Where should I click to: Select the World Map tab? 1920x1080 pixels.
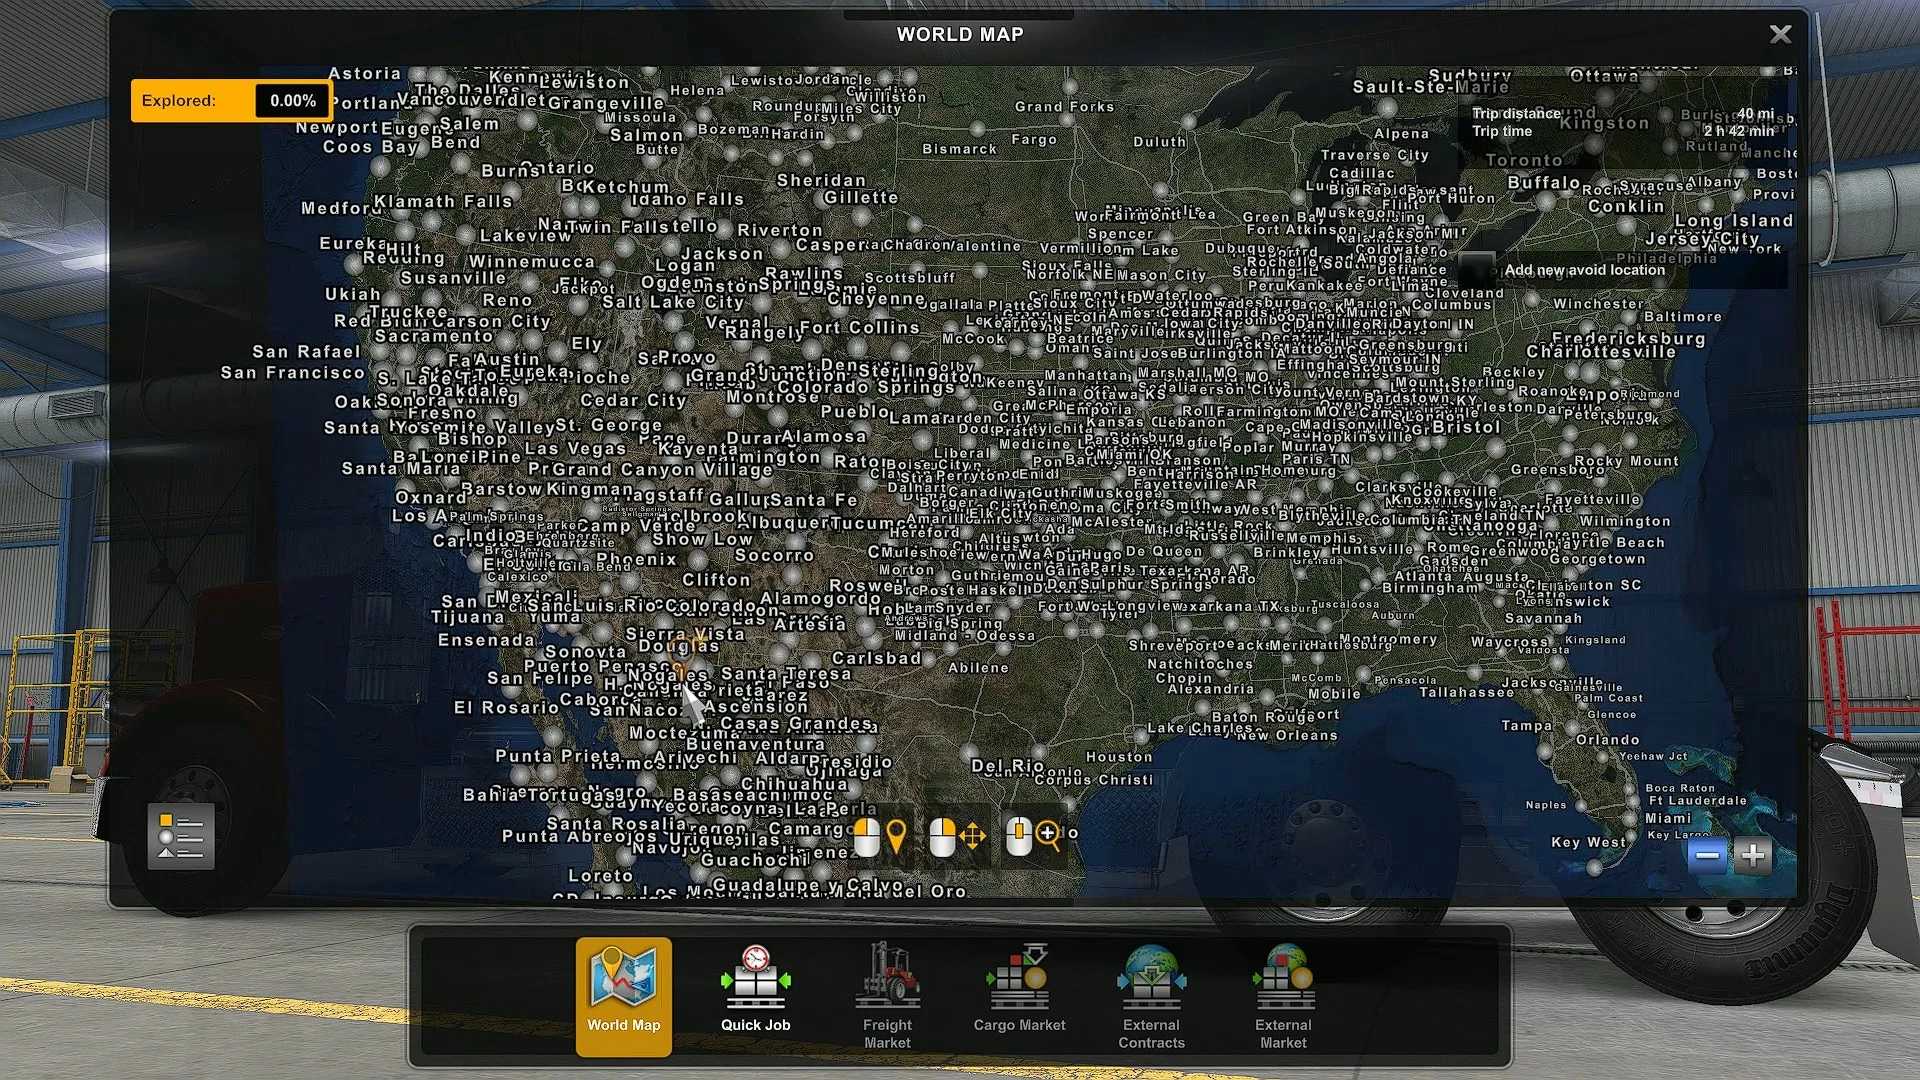point(623,995)
